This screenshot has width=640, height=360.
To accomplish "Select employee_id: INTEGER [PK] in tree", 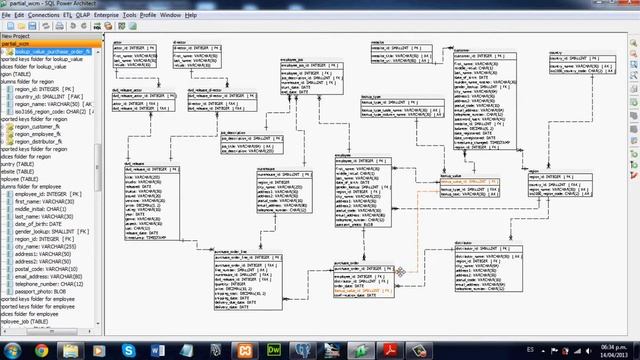I will click(48, 194).
